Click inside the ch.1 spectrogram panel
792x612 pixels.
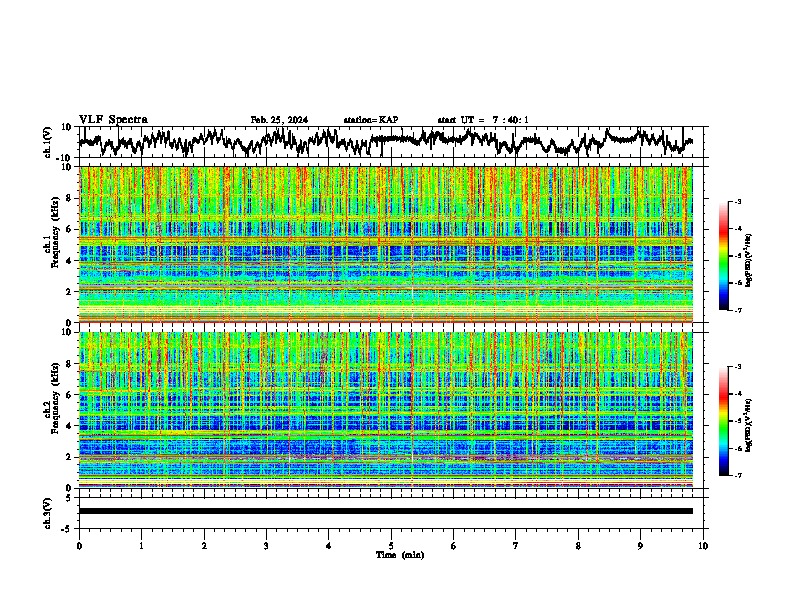(x=386, y=244)
